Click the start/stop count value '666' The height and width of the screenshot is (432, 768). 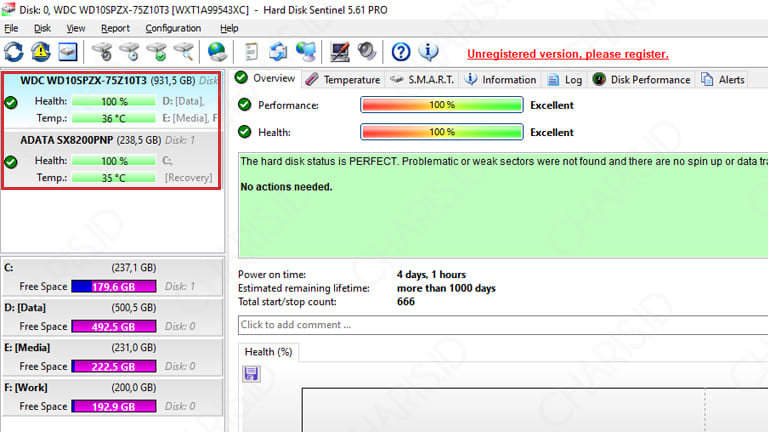point(406,301)
